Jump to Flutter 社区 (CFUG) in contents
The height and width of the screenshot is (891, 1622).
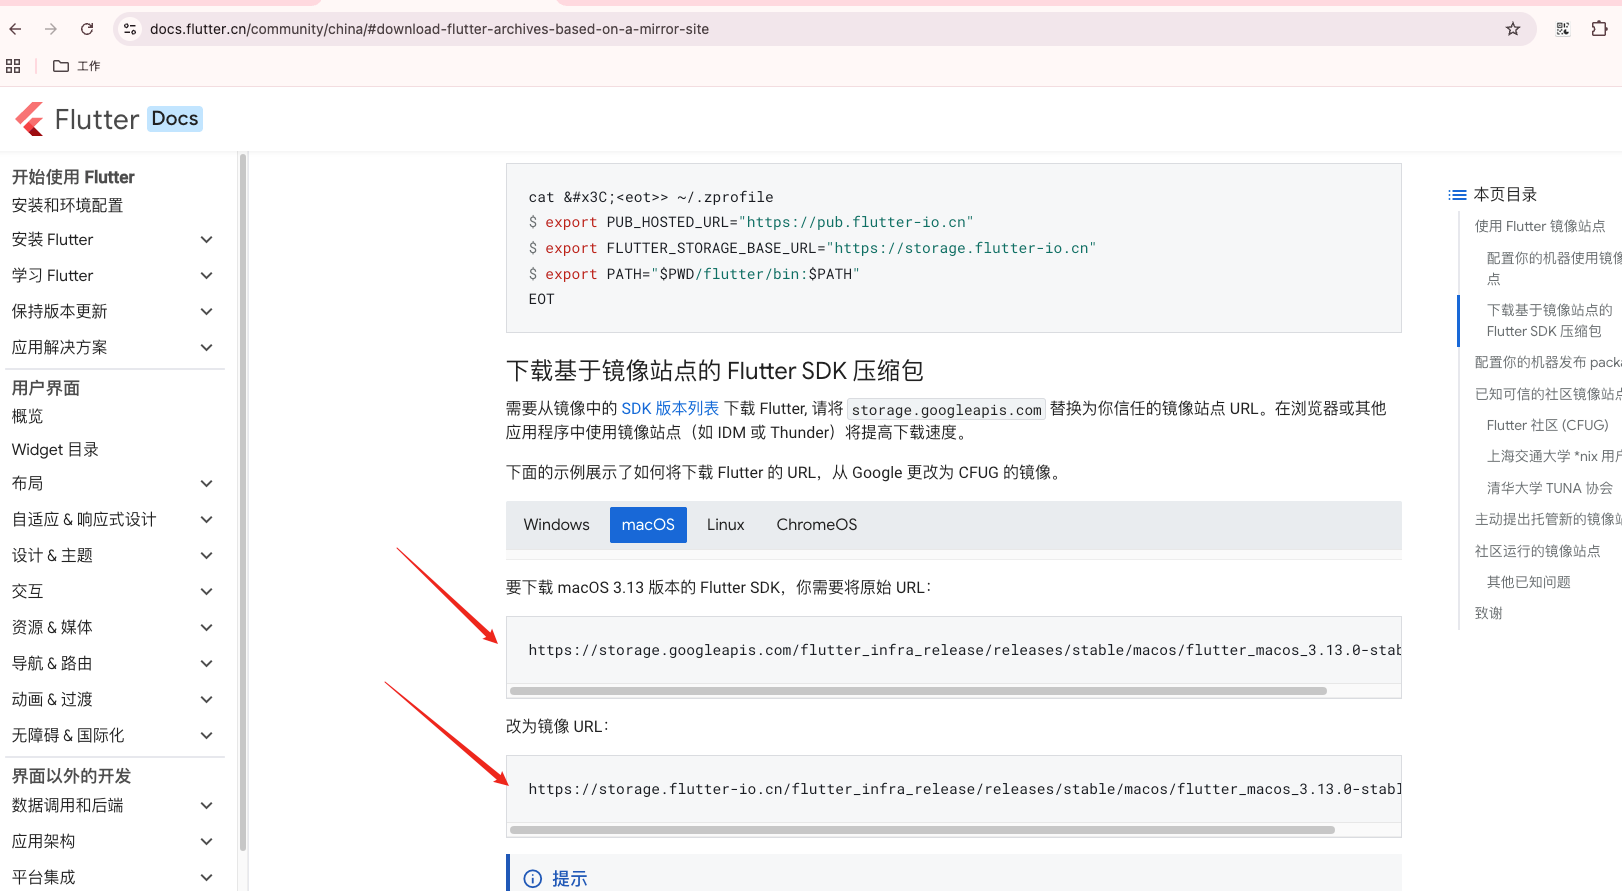point(1547,425)
